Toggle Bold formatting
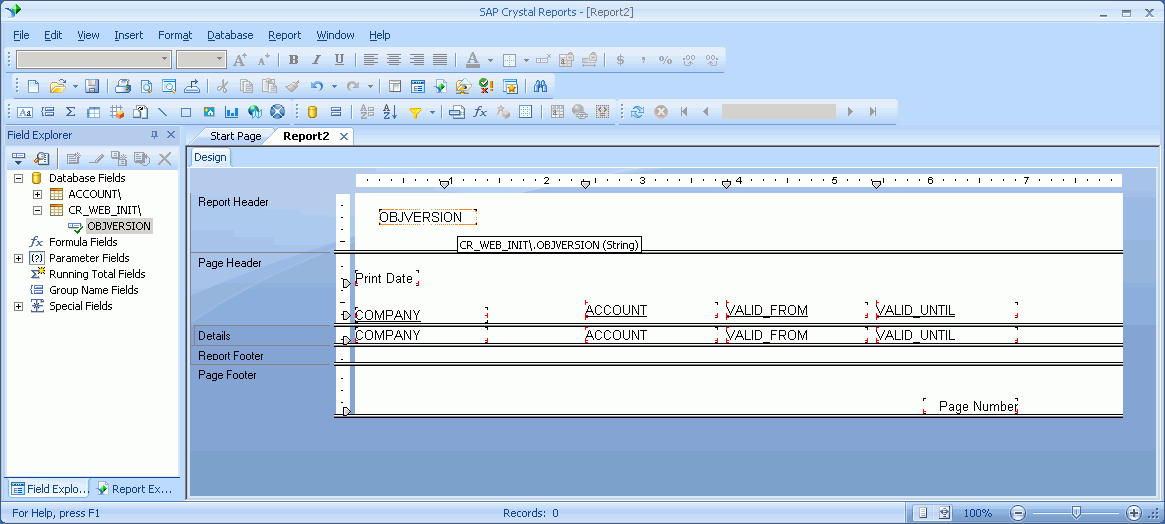The width and height of the screenshot is (1165, 524). pos(293,60)
